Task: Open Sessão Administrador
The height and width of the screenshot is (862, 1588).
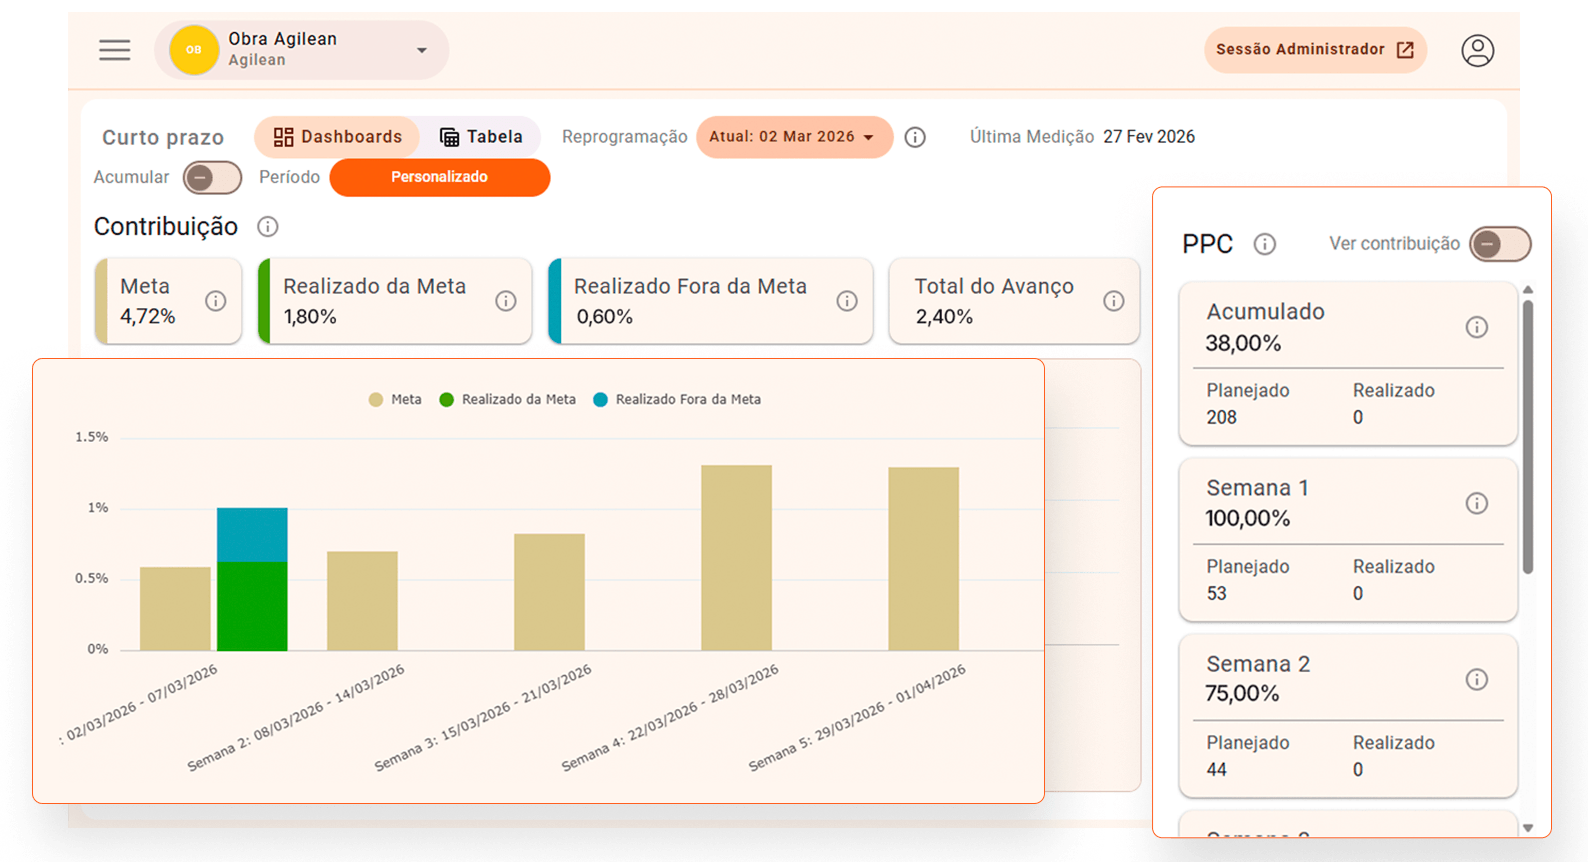Action: (x=1315, y=50)
